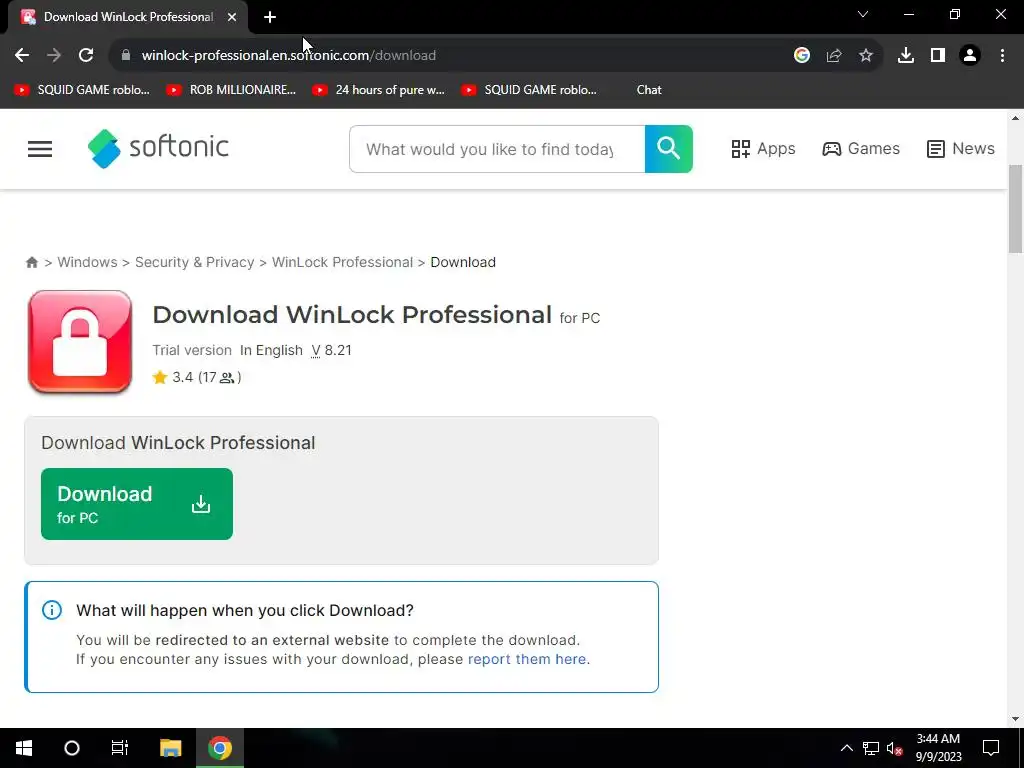Open Chrome three-dot menu

[1002, 56]
